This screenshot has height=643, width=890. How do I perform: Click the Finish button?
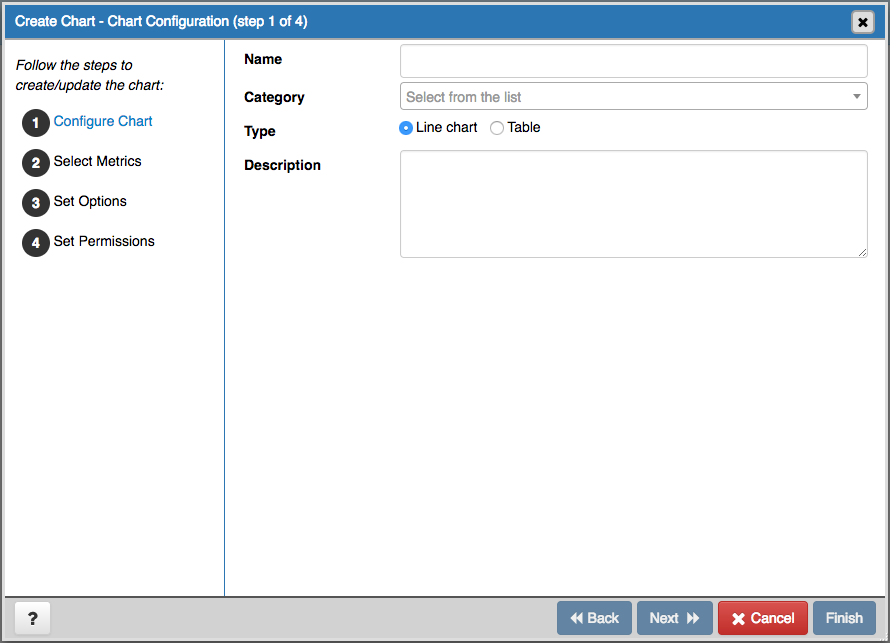[844, 618]
